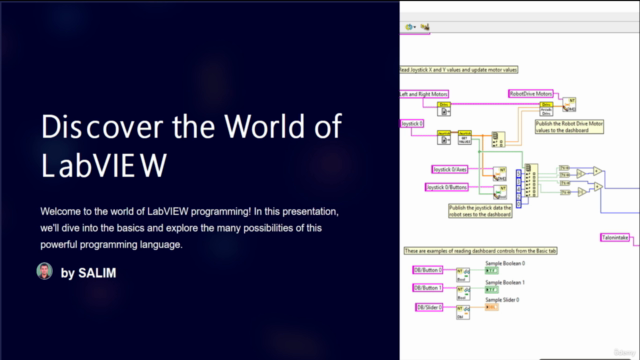Select the "Joystick 0/Axes" string constant

[x=450, y=169]
